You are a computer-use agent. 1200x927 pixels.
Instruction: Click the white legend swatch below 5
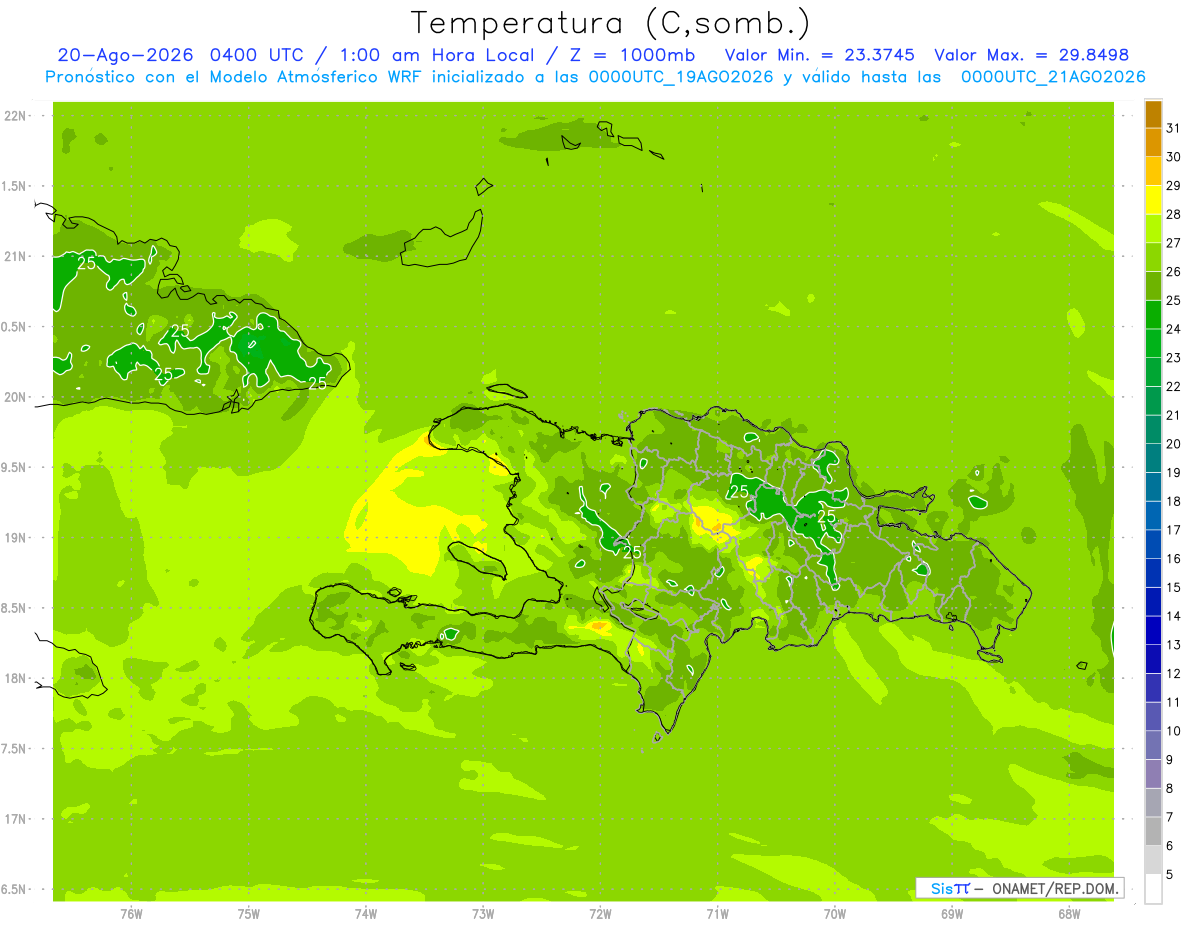coord(1153,889)
